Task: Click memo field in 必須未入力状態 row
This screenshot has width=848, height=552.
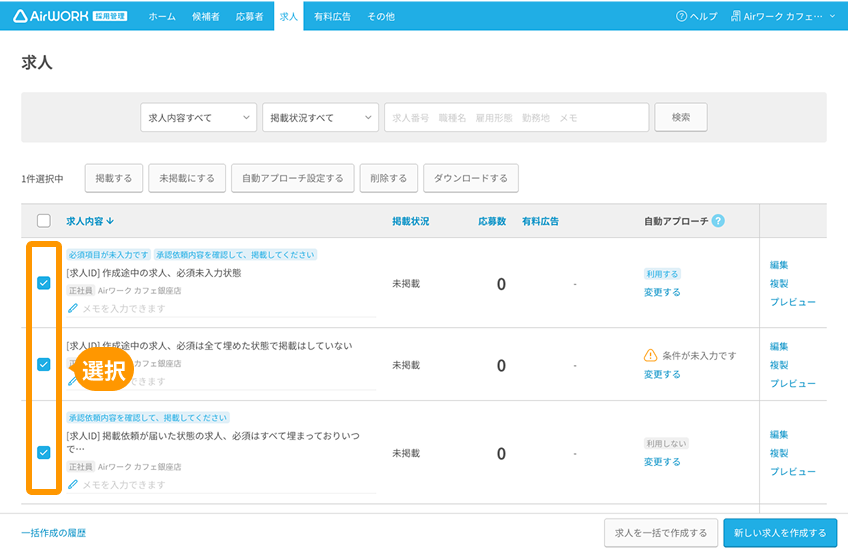Action: point(222,309)
